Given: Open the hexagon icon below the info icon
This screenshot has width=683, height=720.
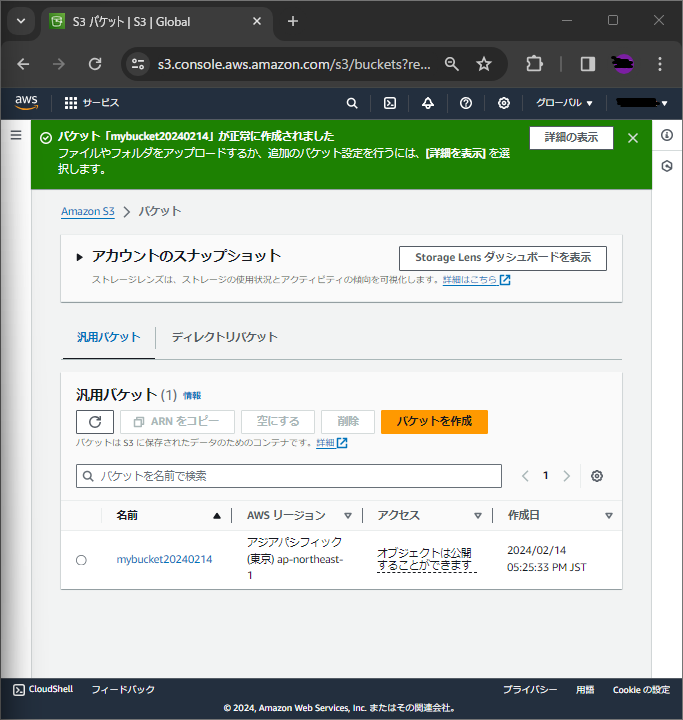Looking at the screenshot, I should (x=667, y=166).
